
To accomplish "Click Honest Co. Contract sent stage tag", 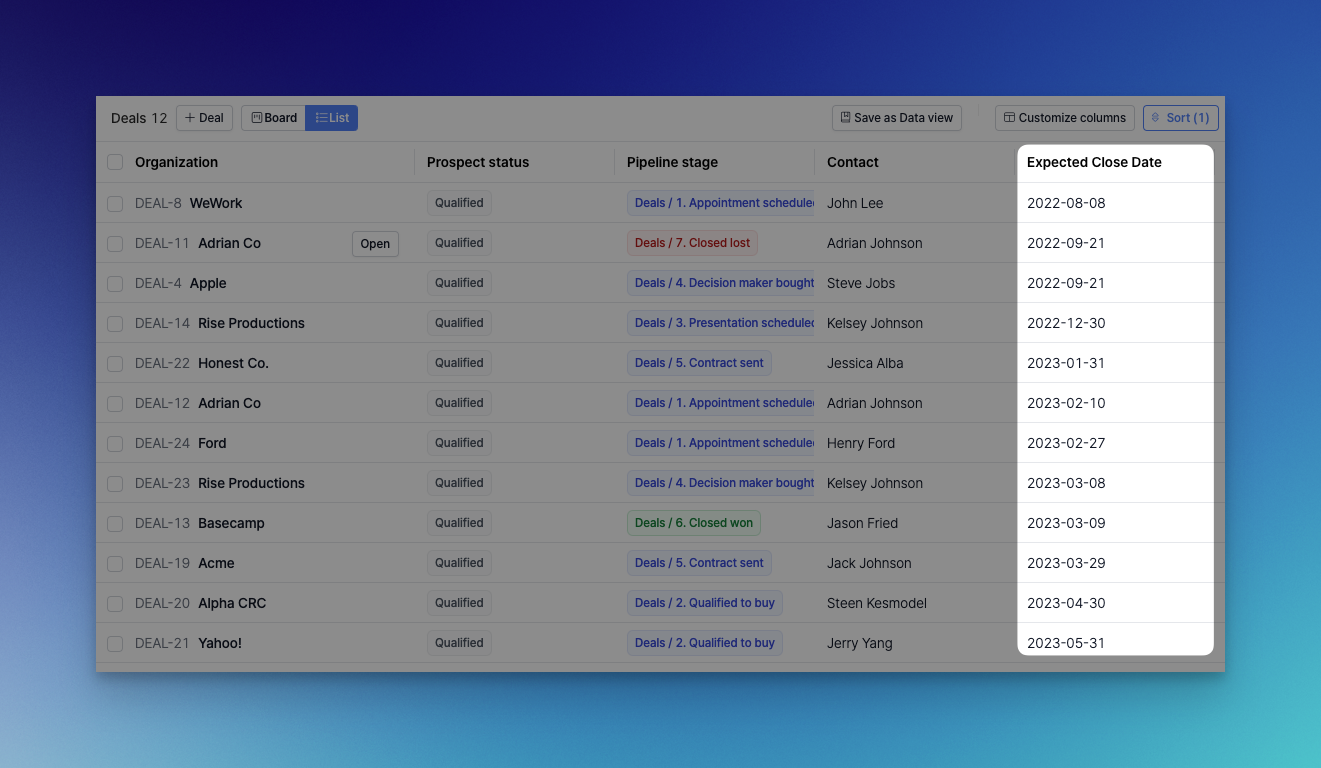I will coord(699,363).
